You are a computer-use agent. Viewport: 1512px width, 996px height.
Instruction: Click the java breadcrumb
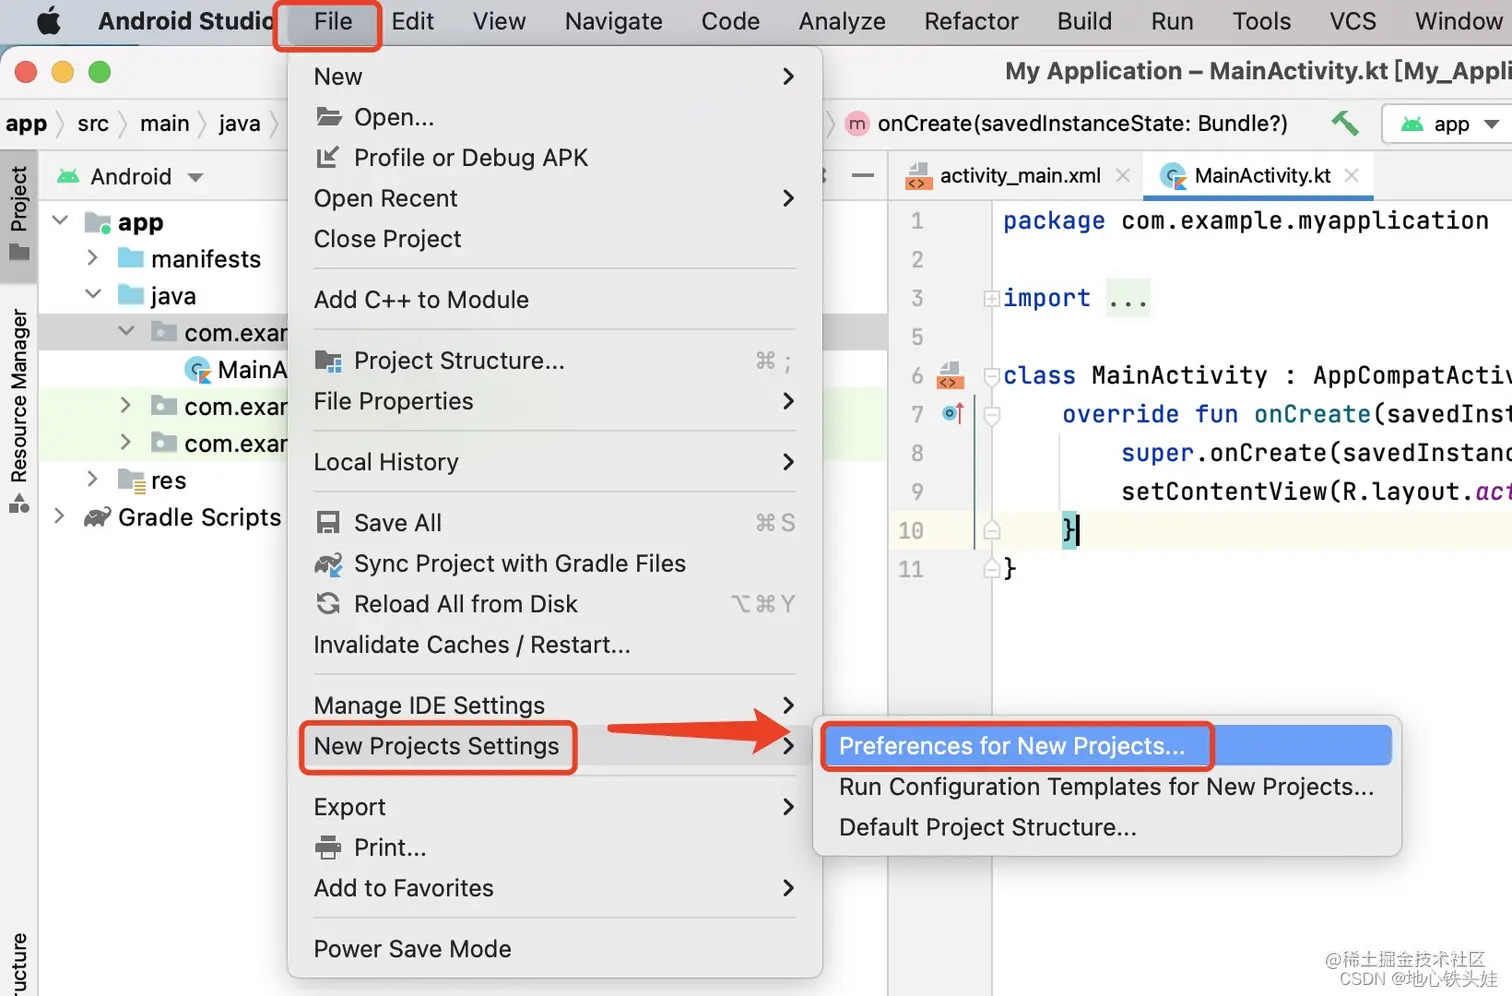(x=239, y=124)
